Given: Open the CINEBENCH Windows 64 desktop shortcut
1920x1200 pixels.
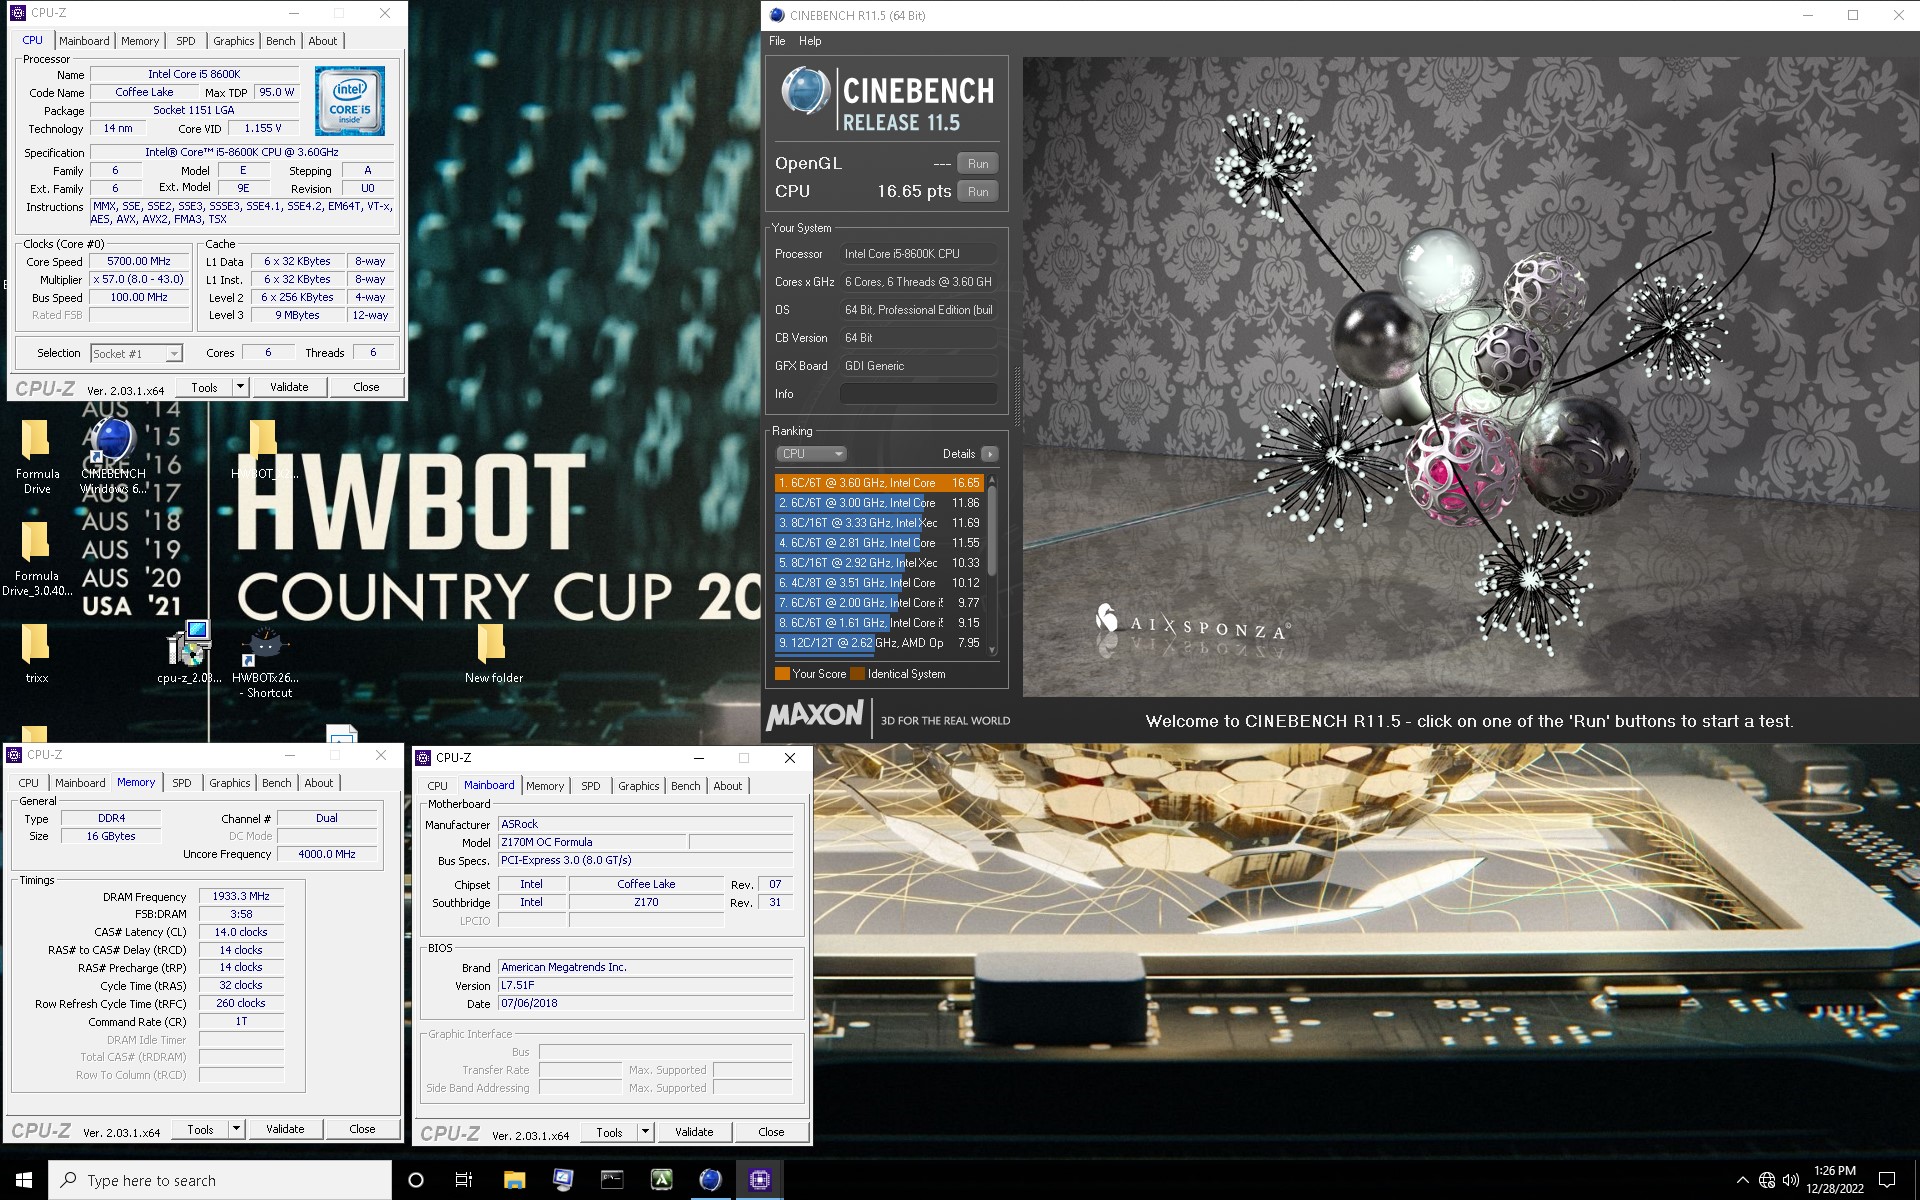Looking at the screenshot, I should pyautogui.click(x=113, y=457).
